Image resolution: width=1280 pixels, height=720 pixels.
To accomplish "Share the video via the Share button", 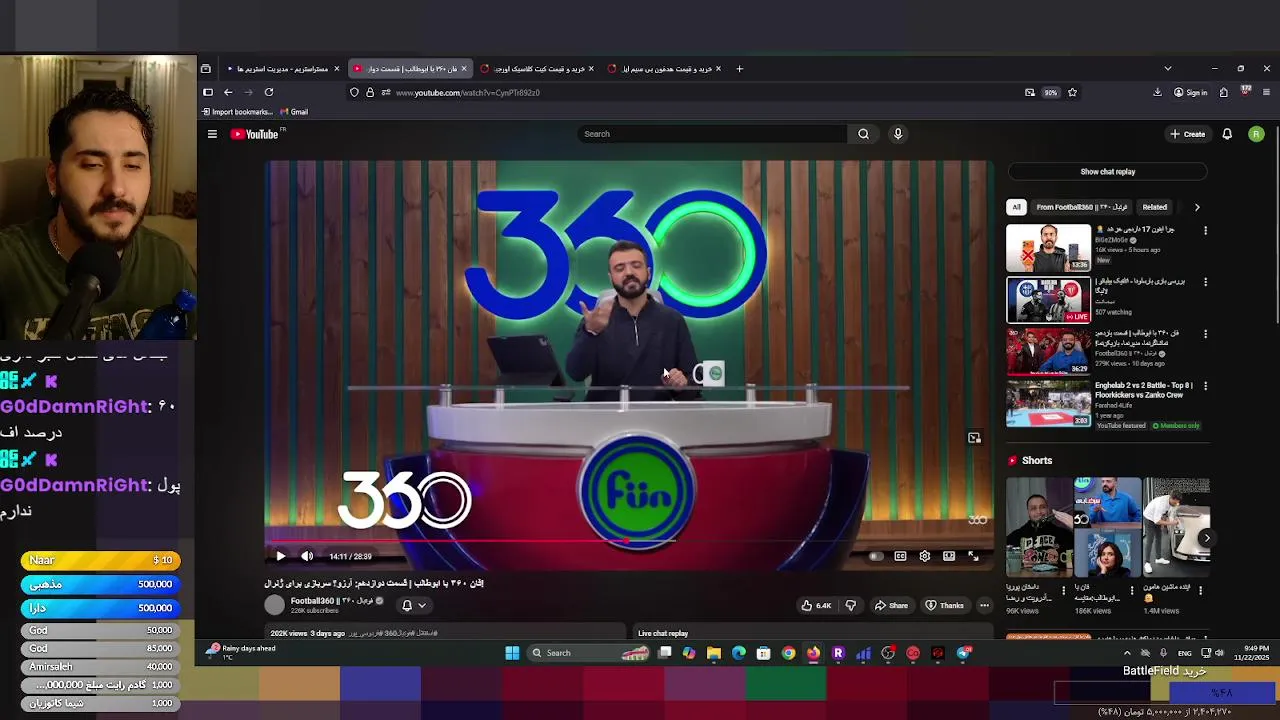I will (891, 605).
